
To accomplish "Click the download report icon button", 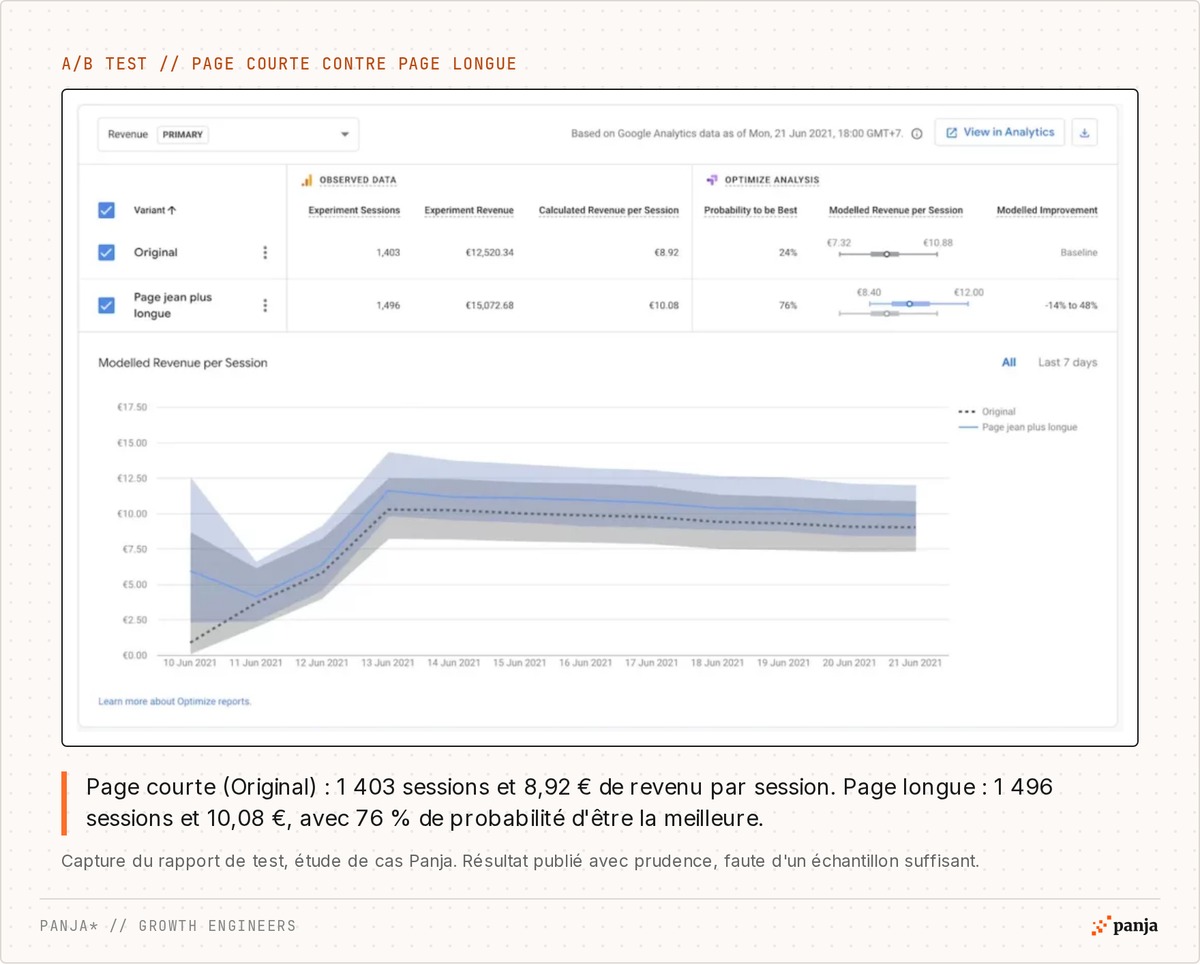I will click(1084, 133).
